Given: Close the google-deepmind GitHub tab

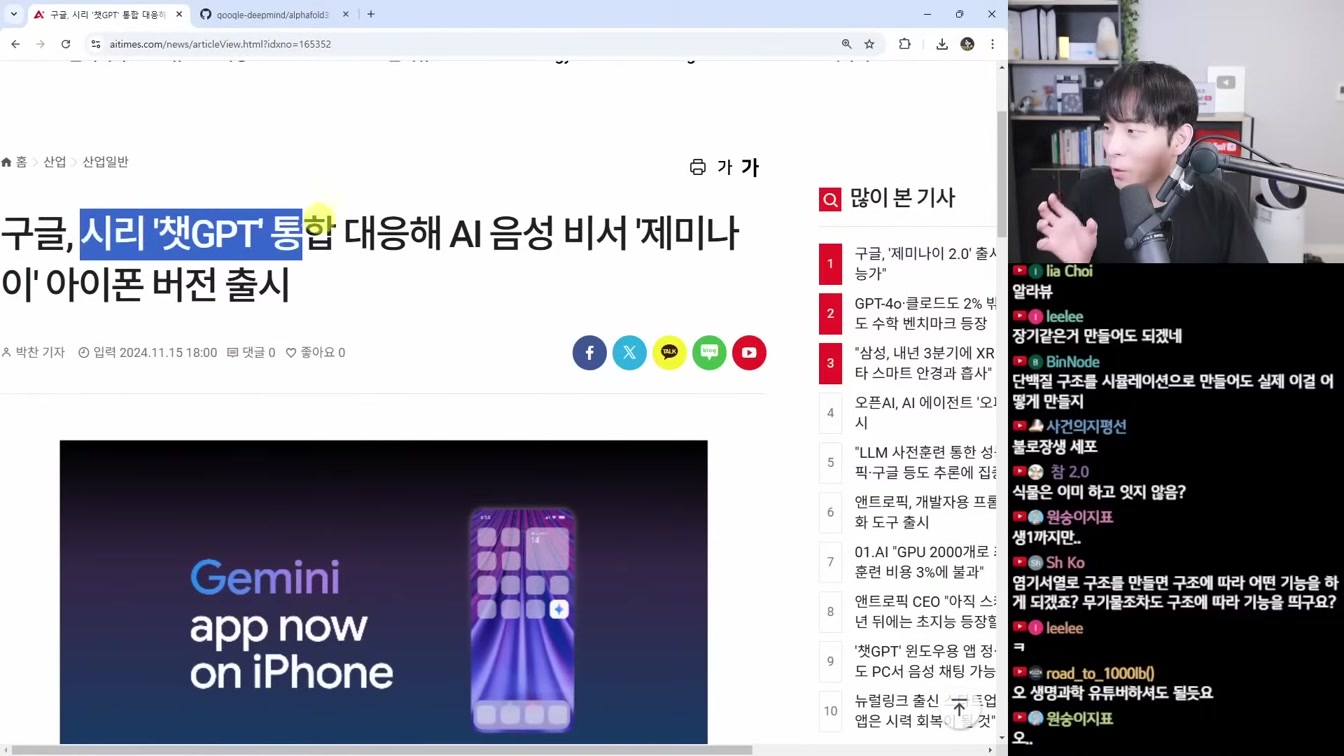Looking at the screenshot, I should coord(346,15).
